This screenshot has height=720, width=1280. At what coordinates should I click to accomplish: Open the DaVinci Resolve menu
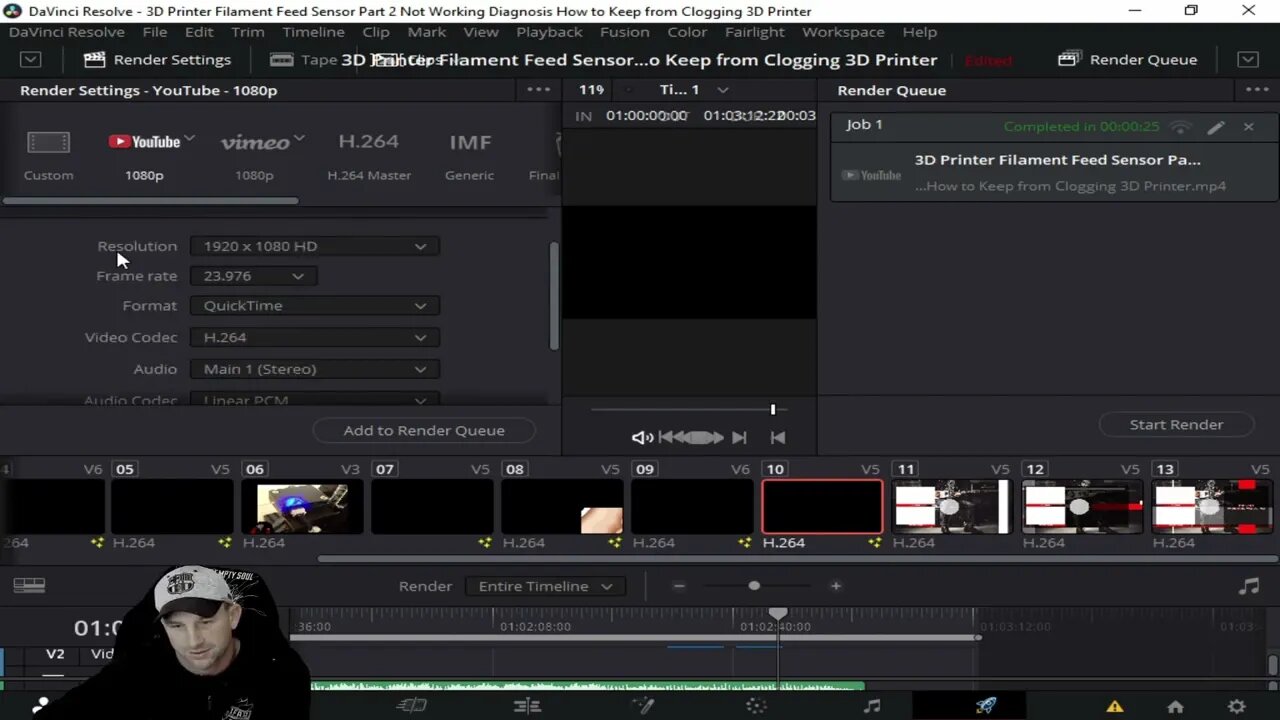(66, 32)
